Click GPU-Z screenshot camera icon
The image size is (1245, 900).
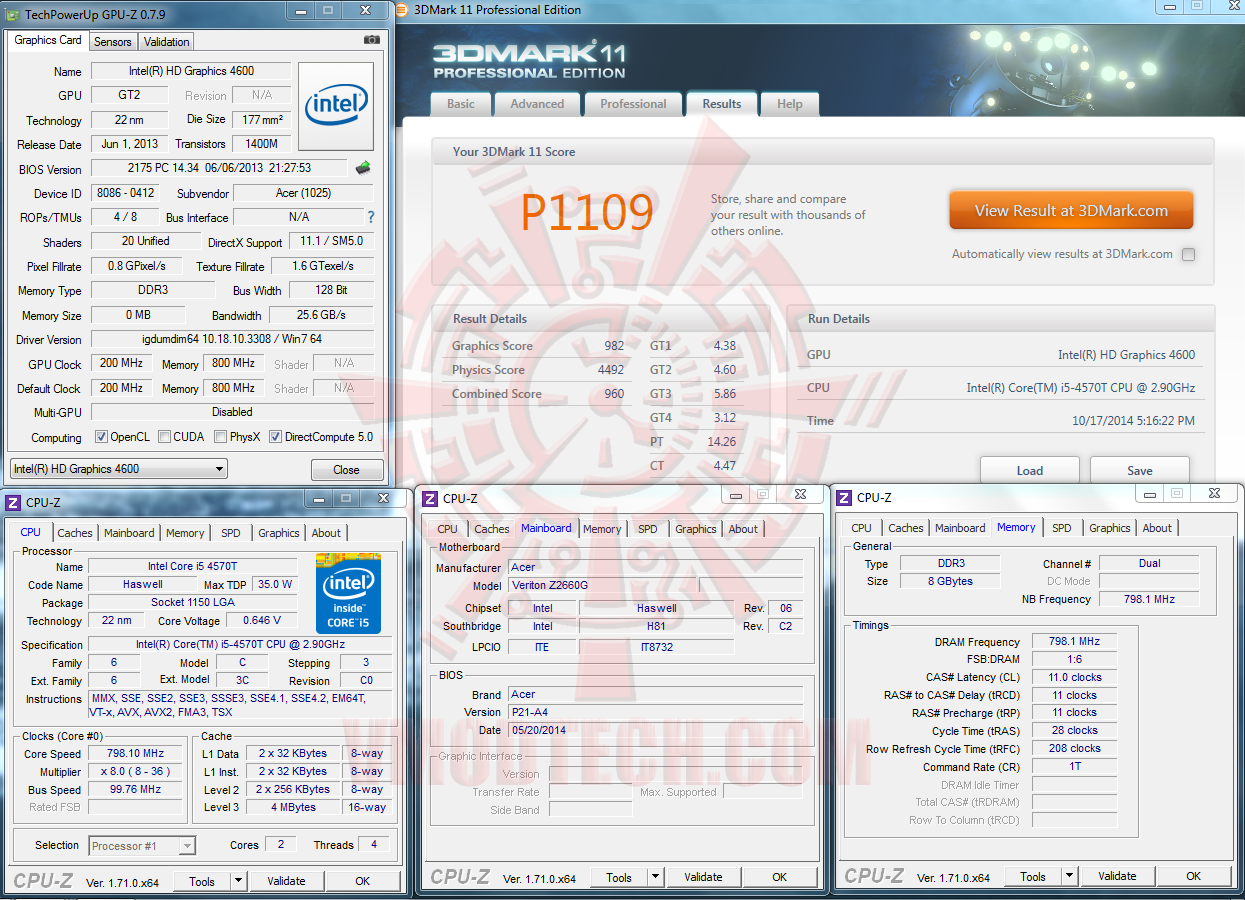pyautogui.click(x=372, y=40)
